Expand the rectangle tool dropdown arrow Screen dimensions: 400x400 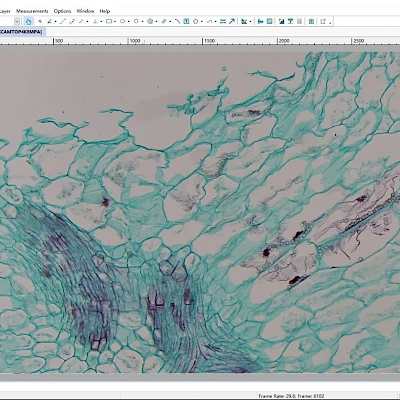pos(115,22)
